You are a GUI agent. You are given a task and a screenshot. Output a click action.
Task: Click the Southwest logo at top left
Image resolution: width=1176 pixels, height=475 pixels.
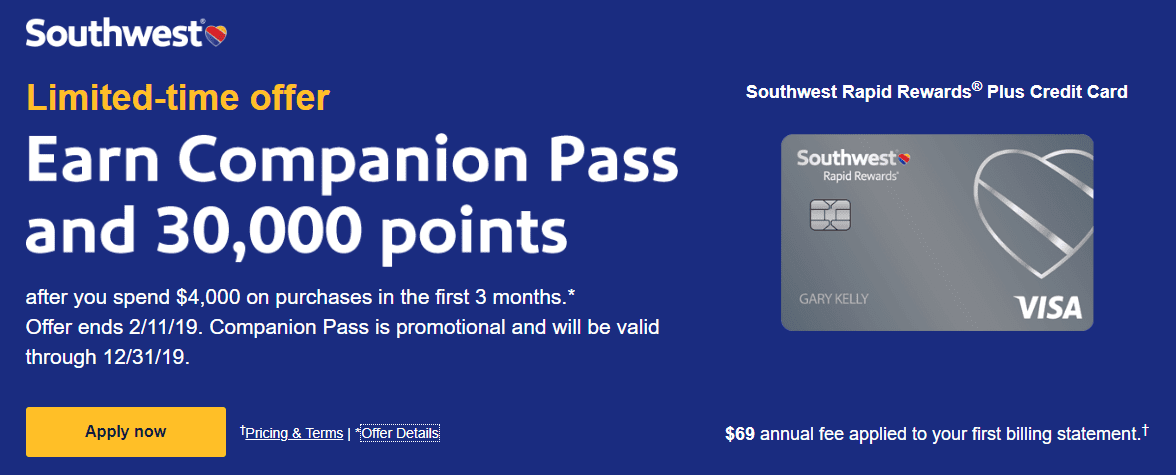(x=127, y=34)
